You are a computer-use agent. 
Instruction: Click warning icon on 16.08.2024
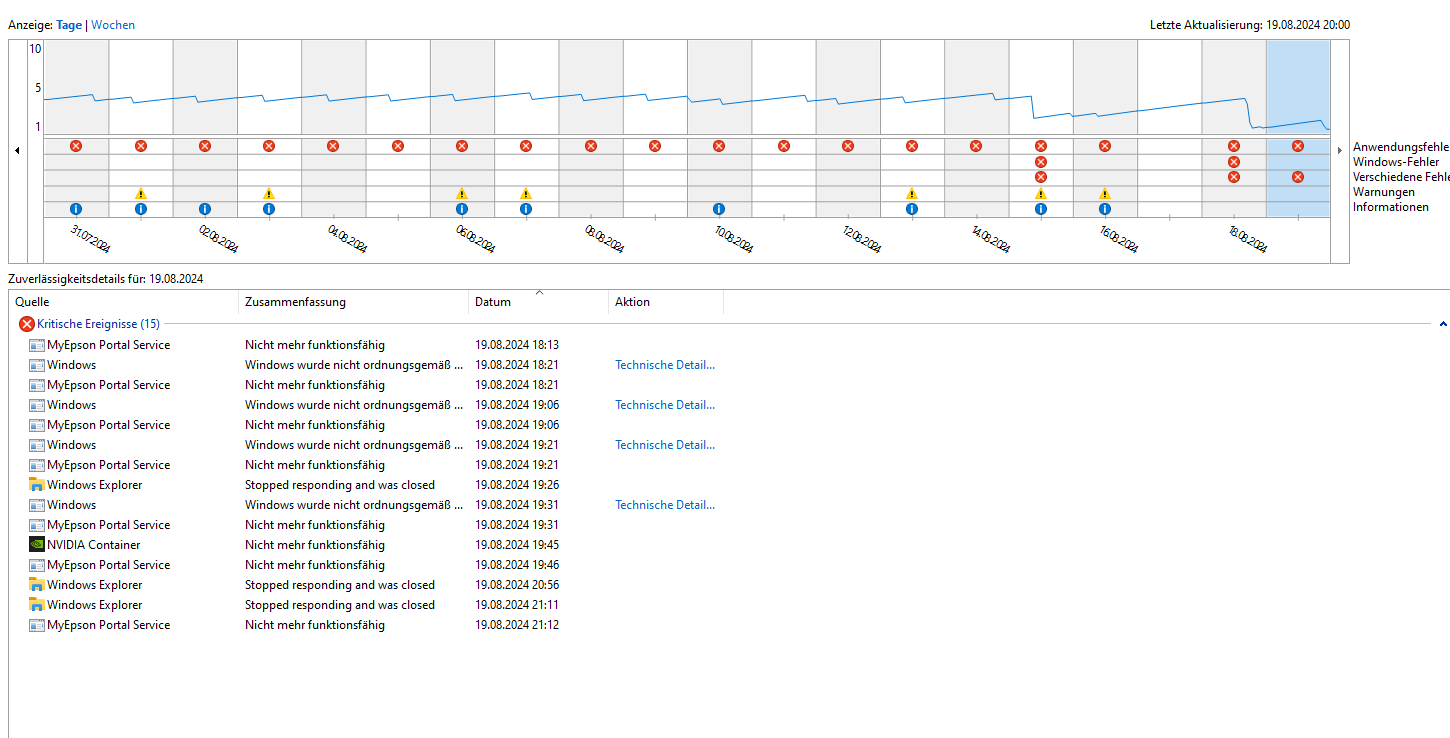[1105, 193]
